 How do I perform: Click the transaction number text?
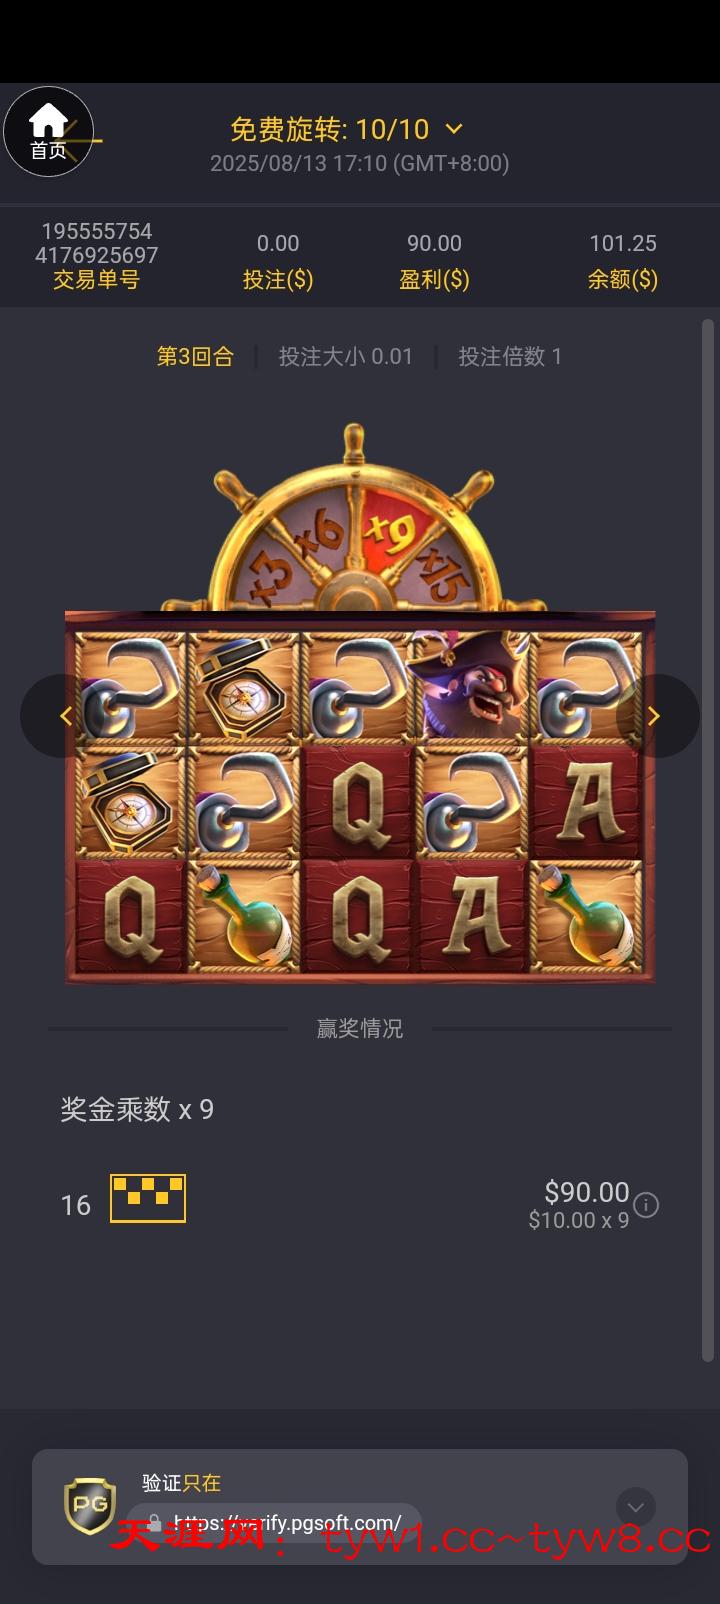[x=97, y=243]
